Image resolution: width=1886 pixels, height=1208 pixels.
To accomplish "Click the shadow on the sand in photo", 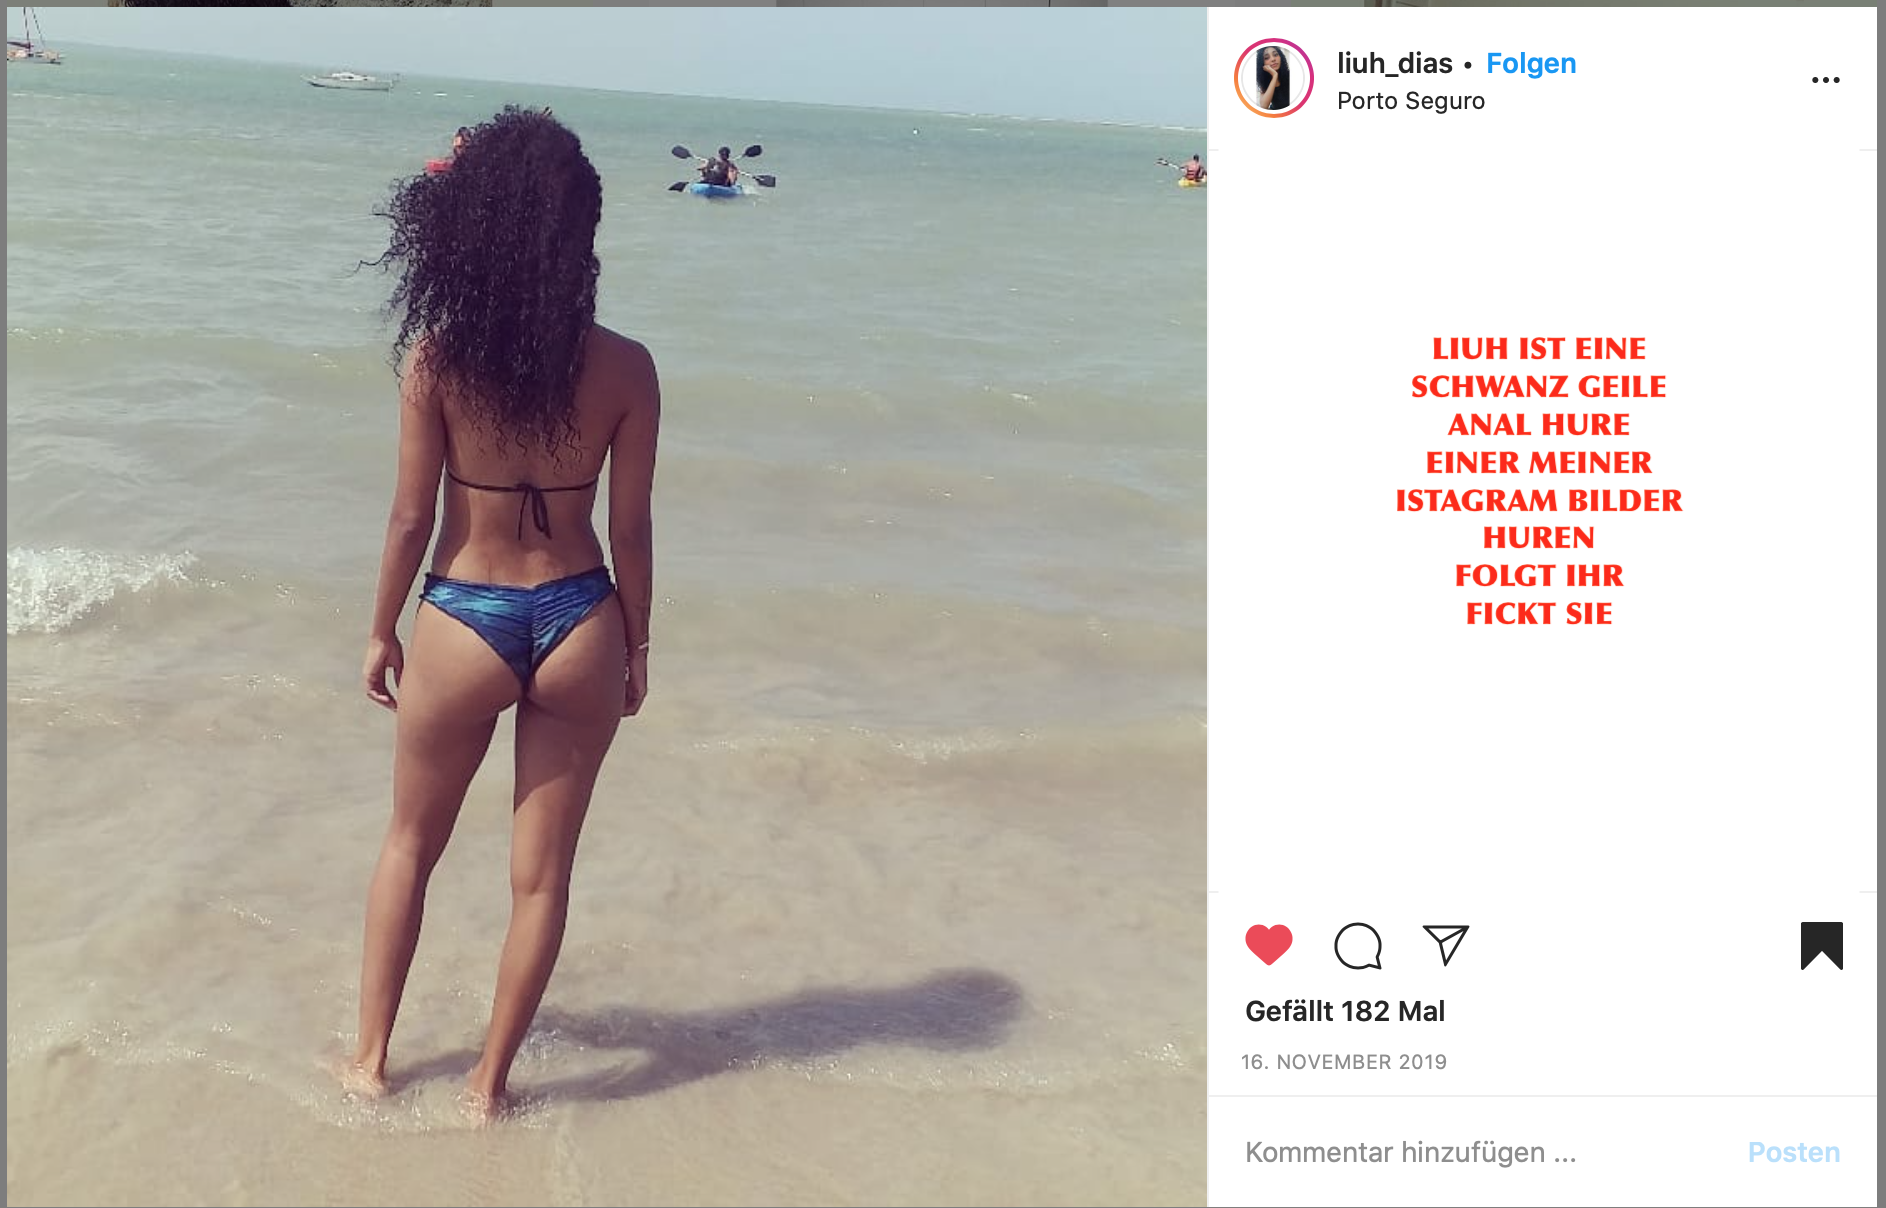I will (760, 1030).
